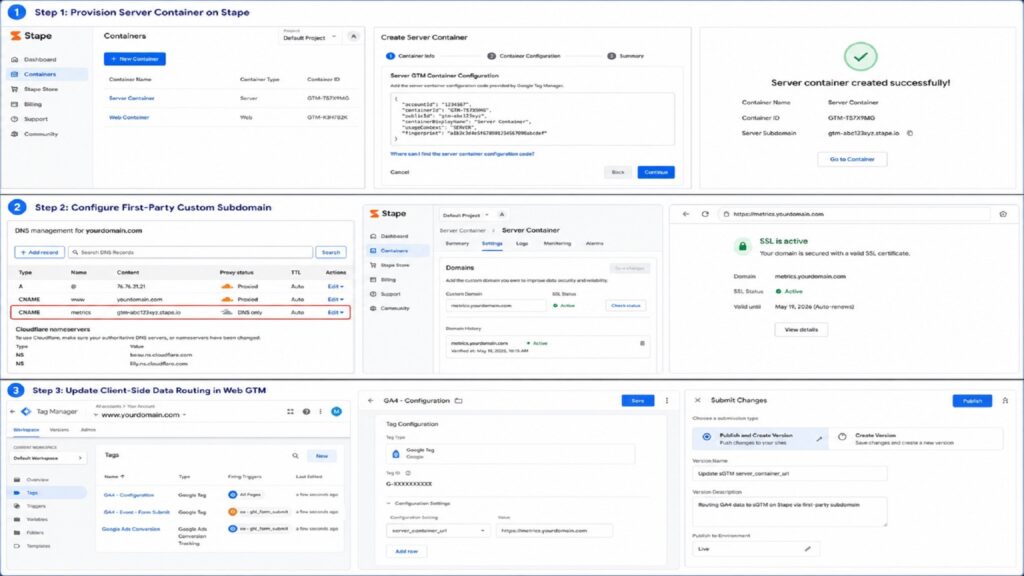This screenshot has height=576, width=1024.
Task: Edit the Live publish environment with the pencil
Action: tap(808, 549)
